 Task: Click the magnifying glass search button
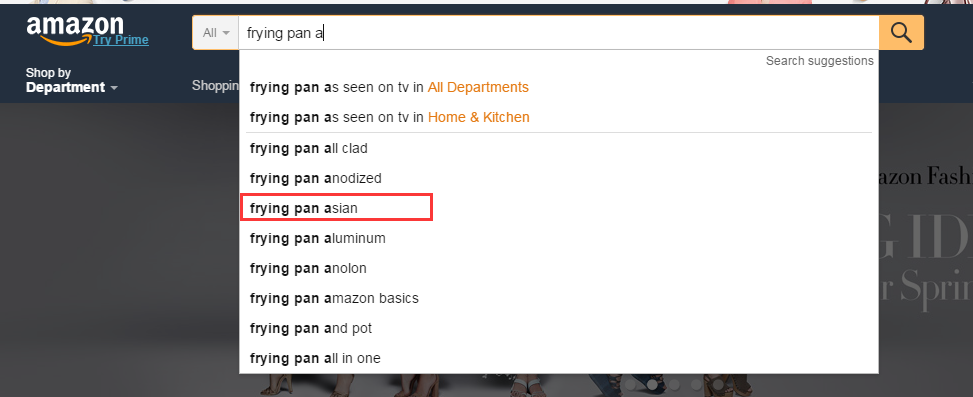coord(901,32)
